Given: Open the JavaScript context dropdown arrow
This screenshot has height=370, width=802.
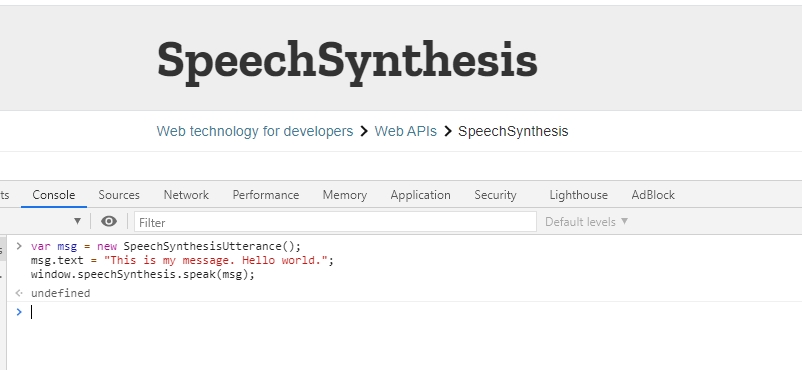Looking at the screenshot, I should (77, 222).
